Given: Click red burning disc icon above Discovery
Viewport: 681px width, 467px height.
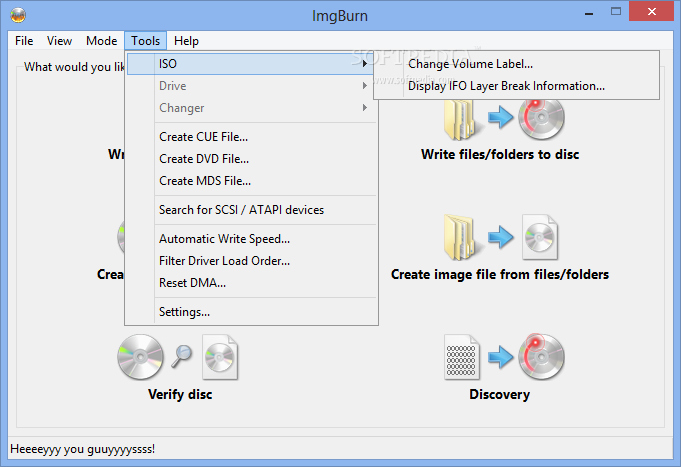Looking at the screenshot, I should [x=541, y=357].
